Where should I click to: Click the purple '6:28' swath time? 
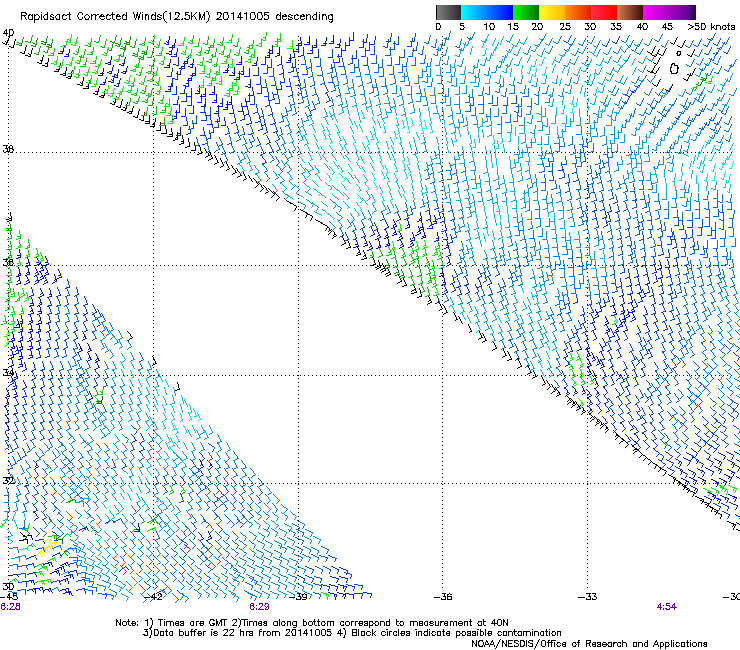click(10, 607)
